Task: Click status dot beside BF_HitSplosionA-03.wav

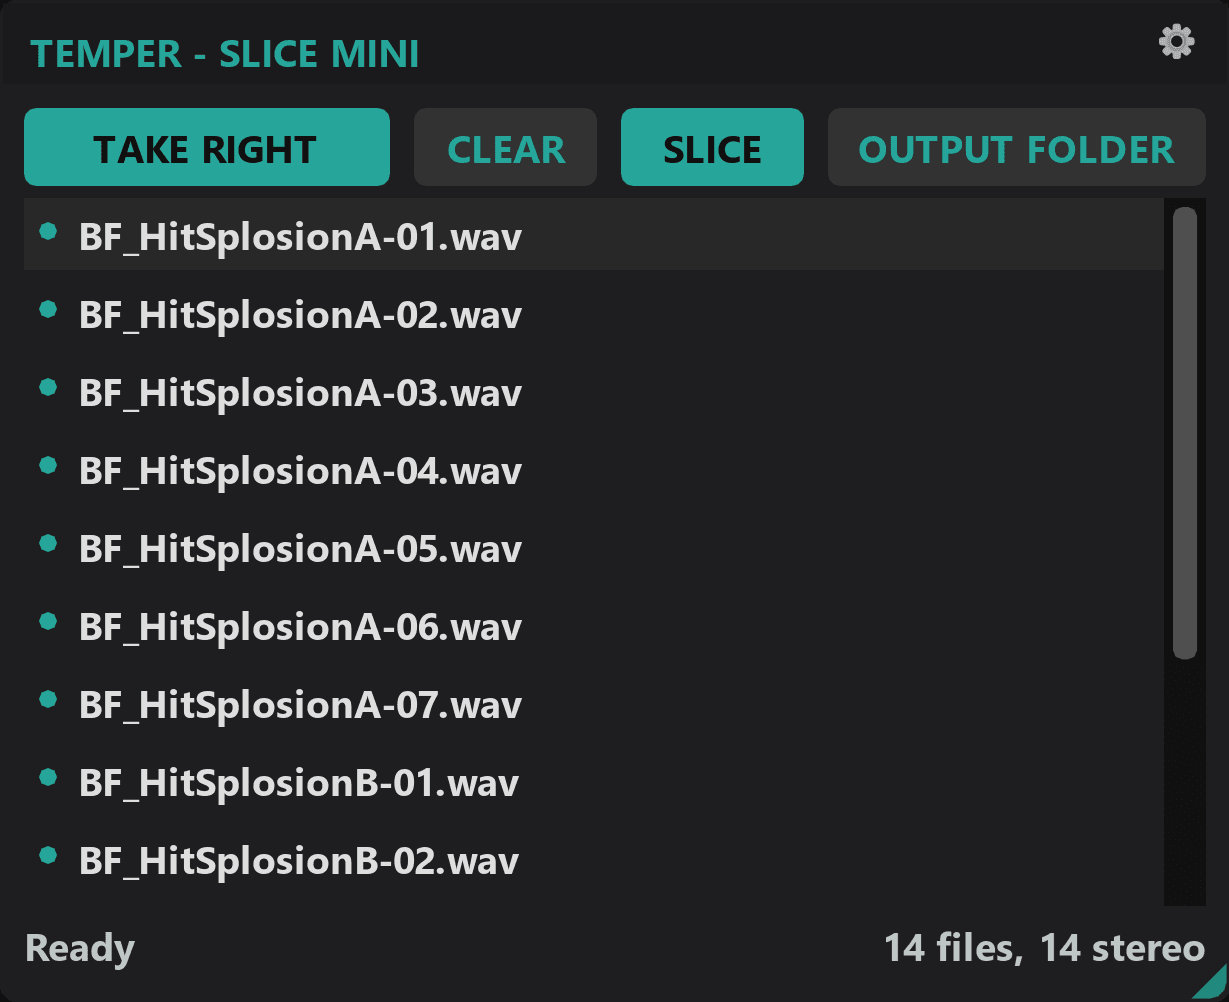Action: click(47, 388)
